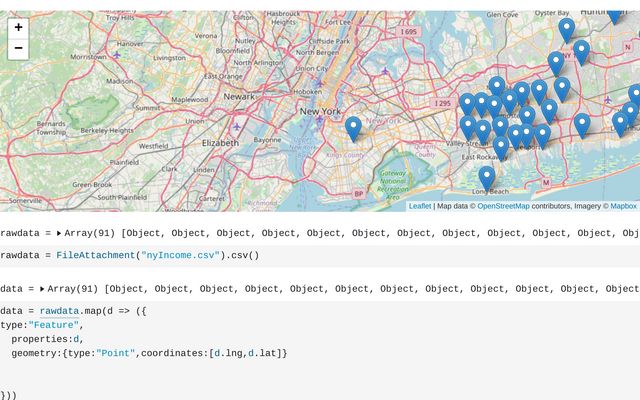Click the properties:d line in code cell
The width and height of the screenshot is (640, 400).
[45, 339]
